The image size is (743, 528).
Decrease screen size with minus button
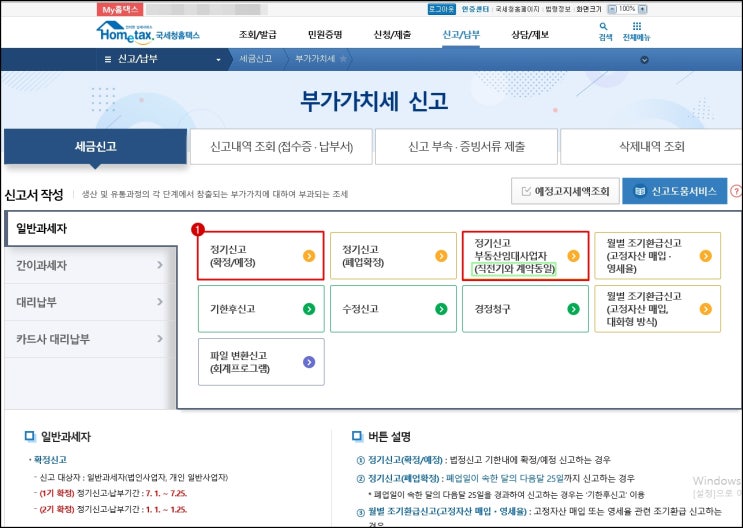click(612, 9)
